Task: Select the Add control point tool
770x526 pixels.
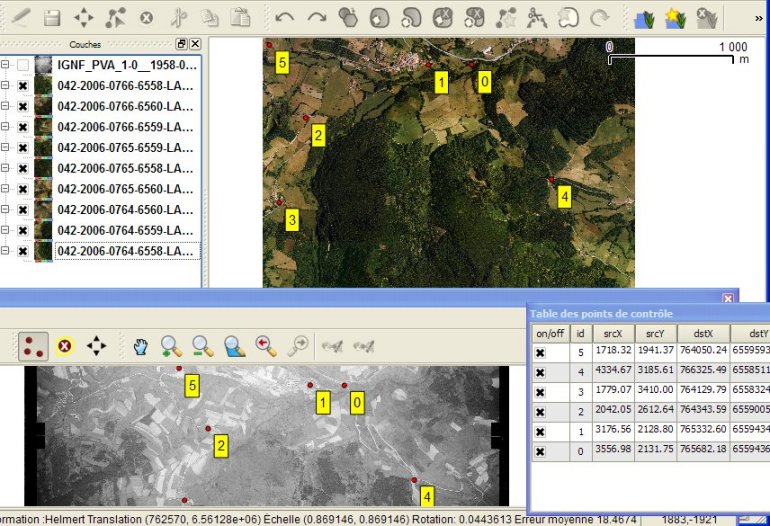Action: (31, 346)
